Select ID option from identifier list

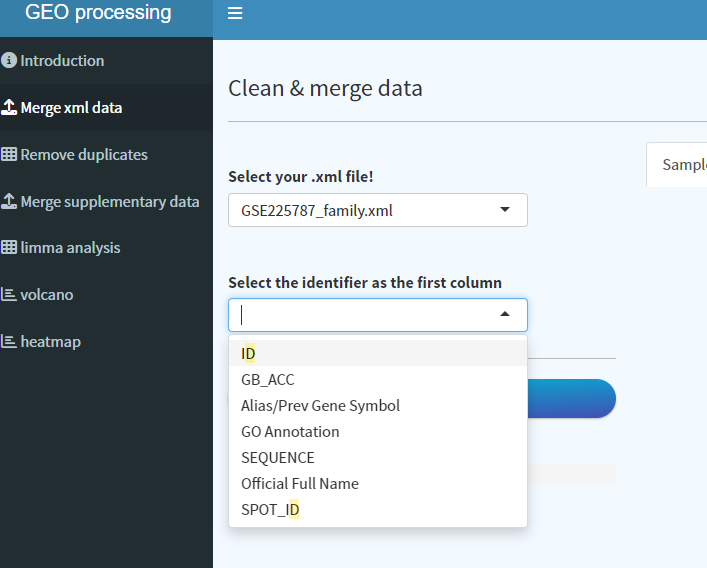(x=378, y=353)
